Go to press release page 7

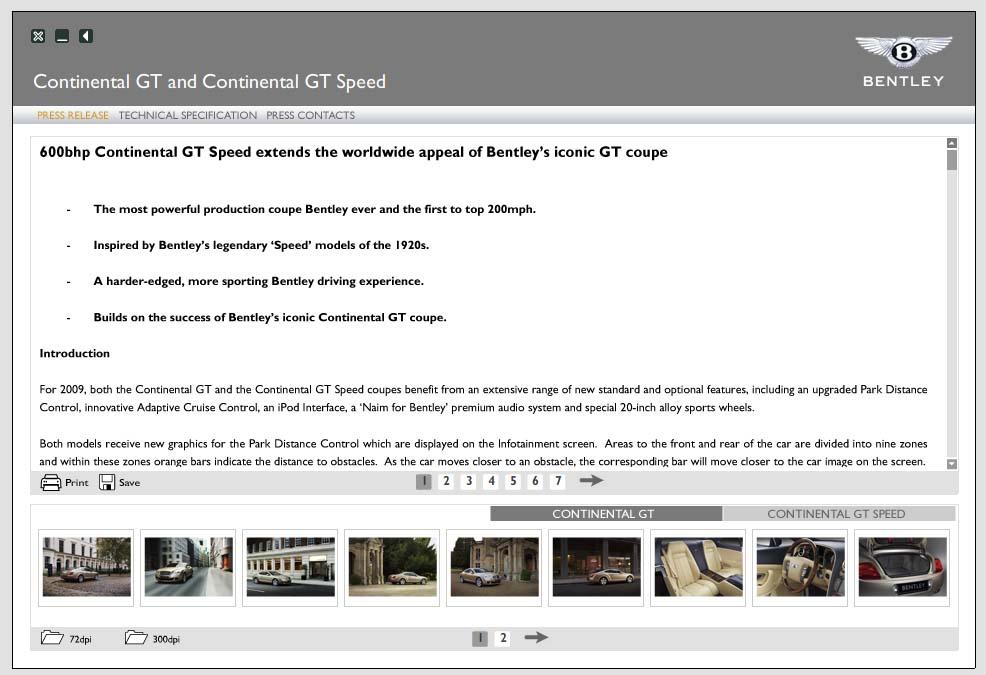pyautogui.click(x=558, y=481)
